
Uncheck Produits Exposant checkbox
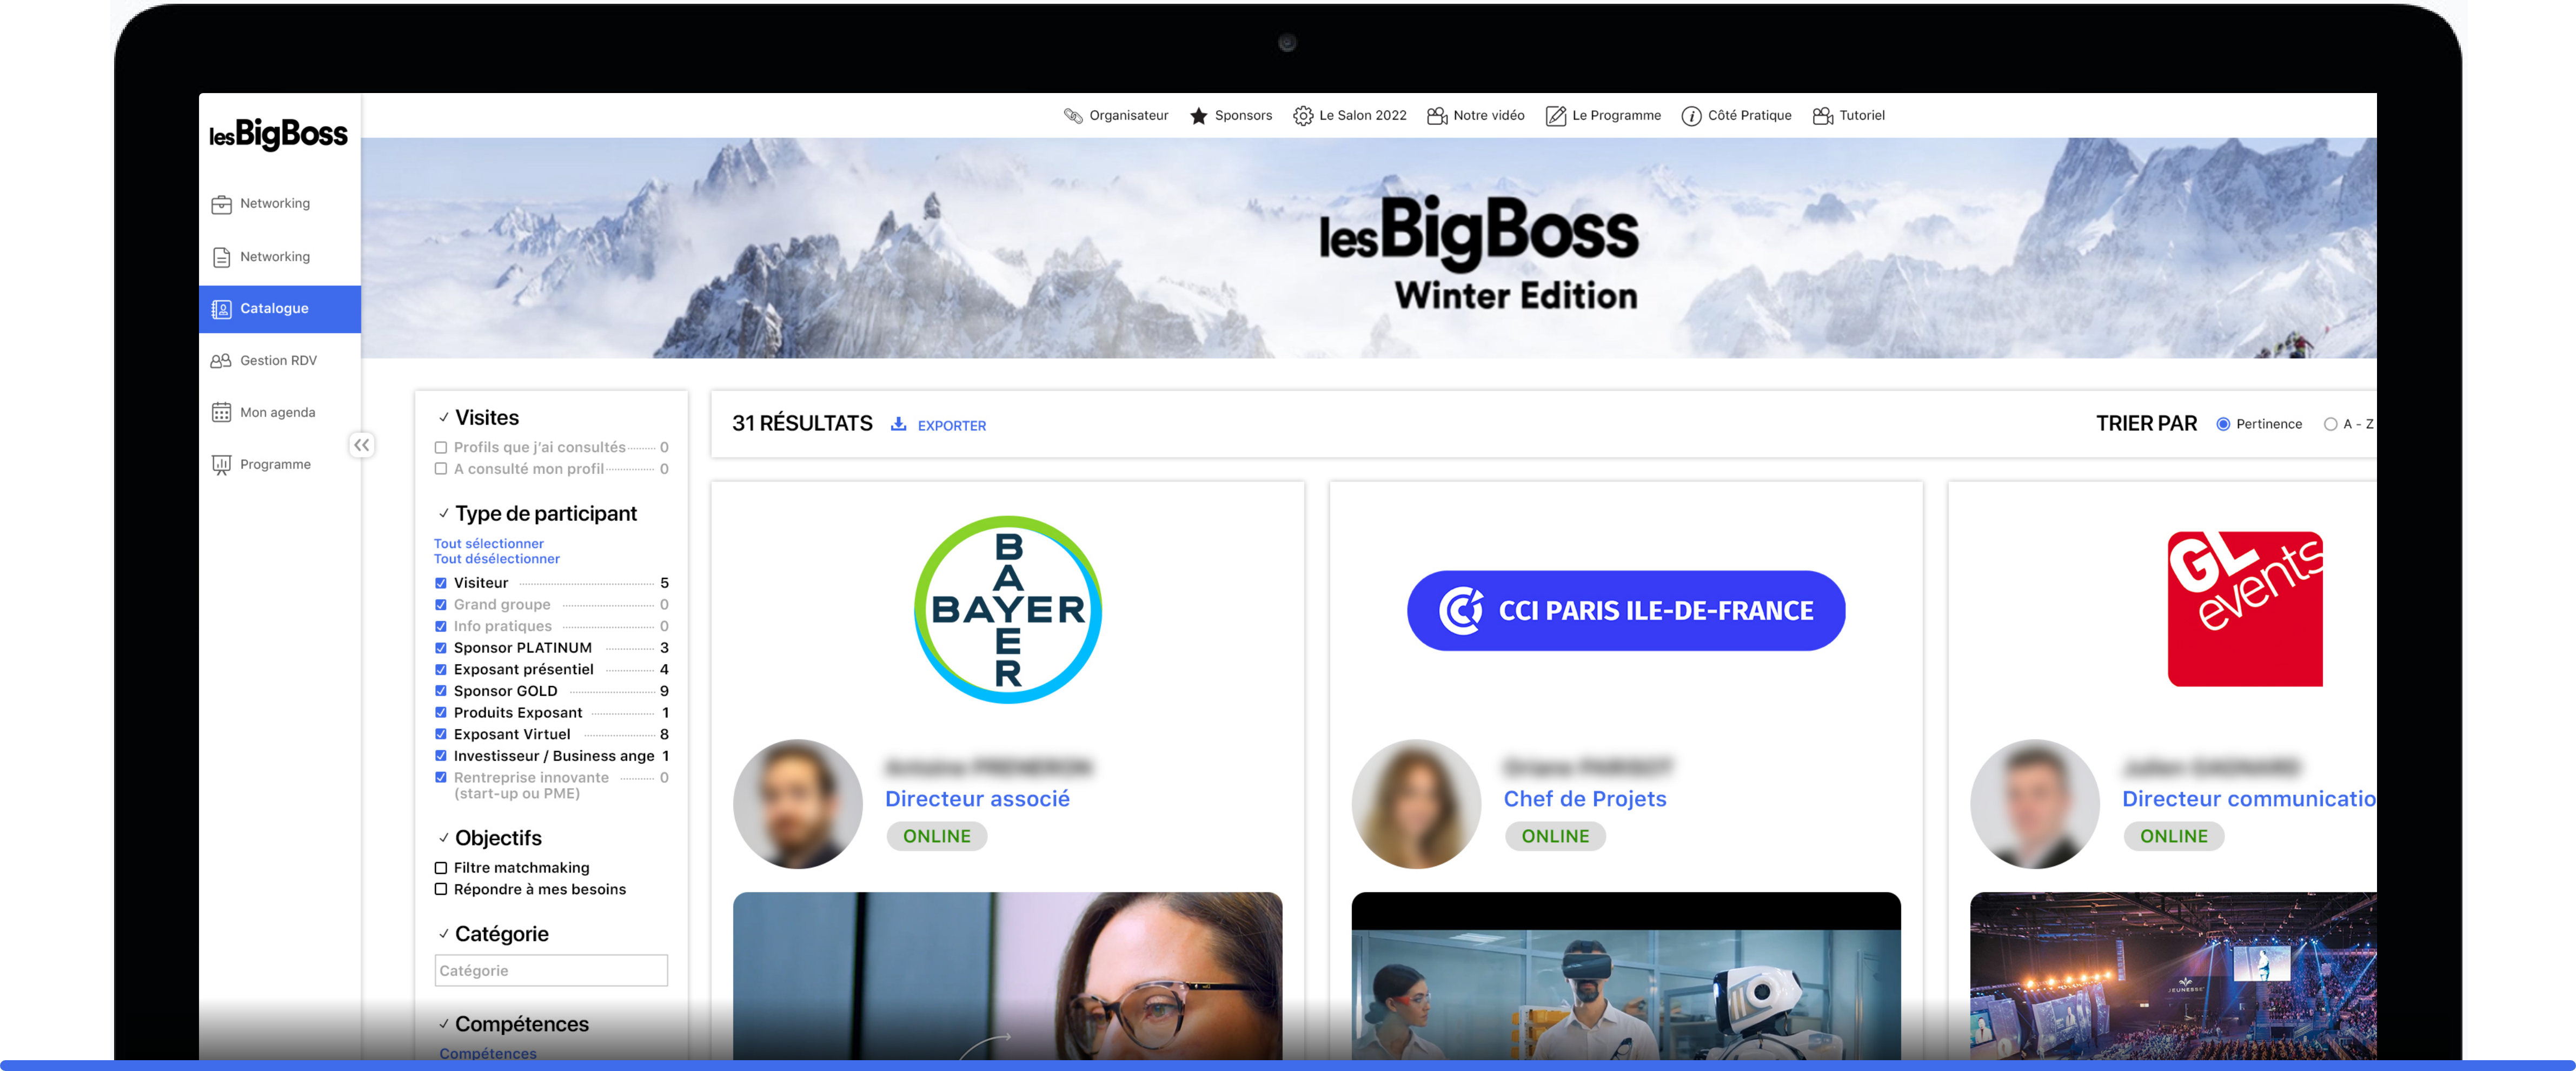[441, 713]
